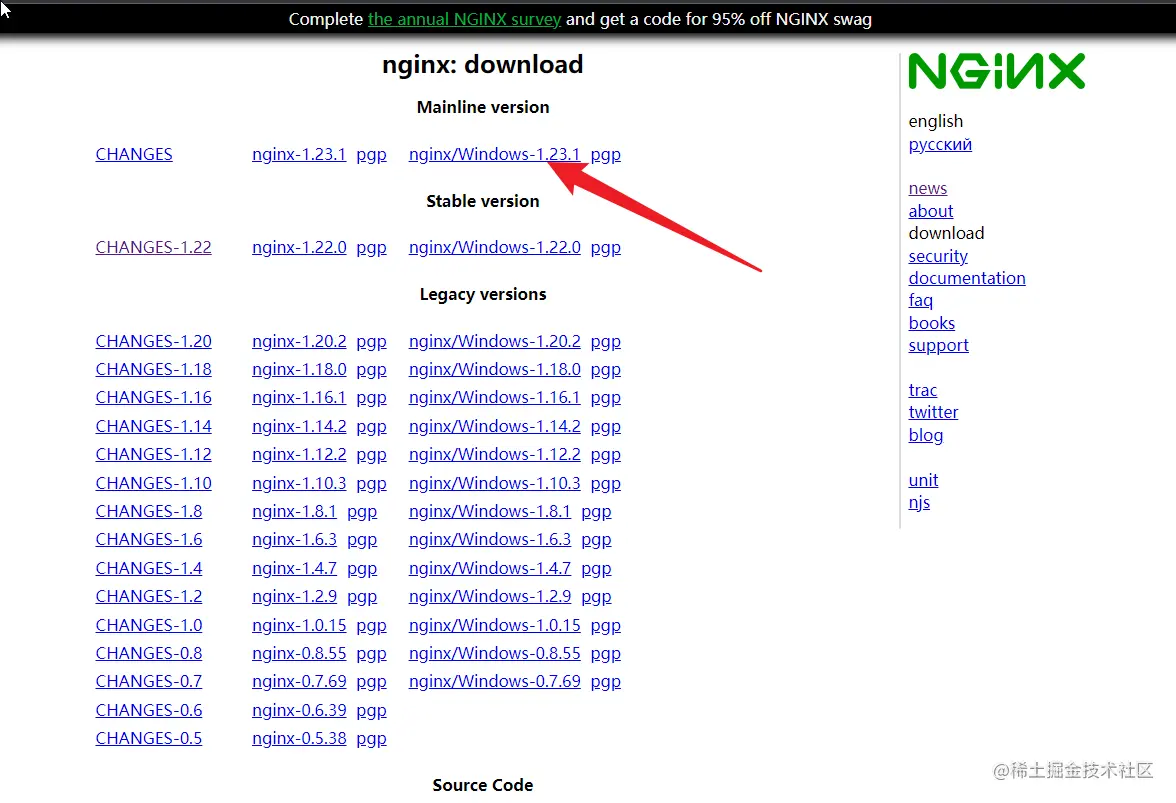Download nginx-1.12.2 source archive

pyautogui.click(x=299, y=454)
